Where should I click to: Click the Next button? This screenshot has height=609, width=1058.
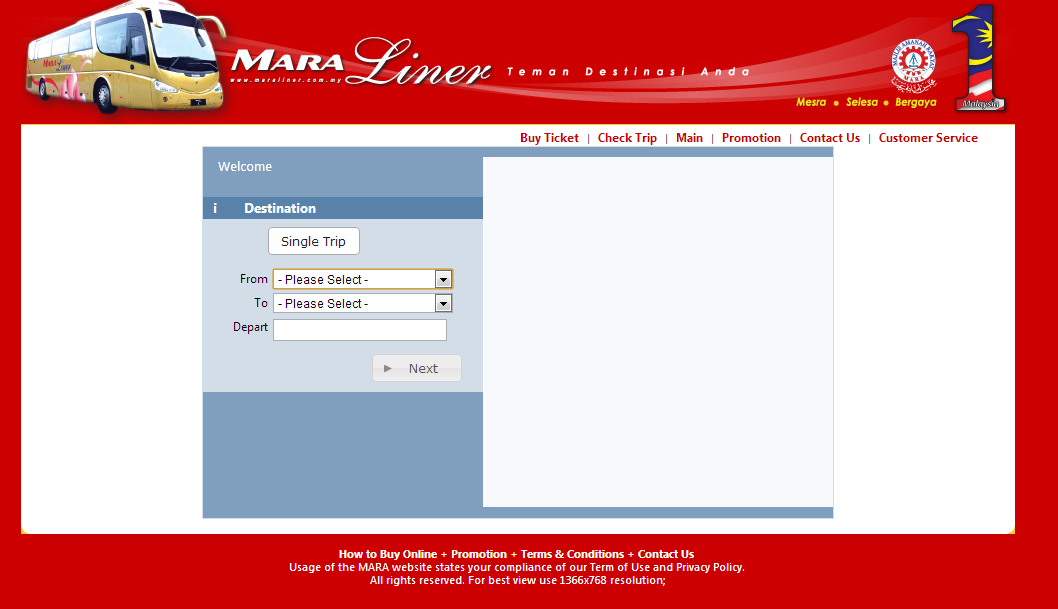point(417,368)
